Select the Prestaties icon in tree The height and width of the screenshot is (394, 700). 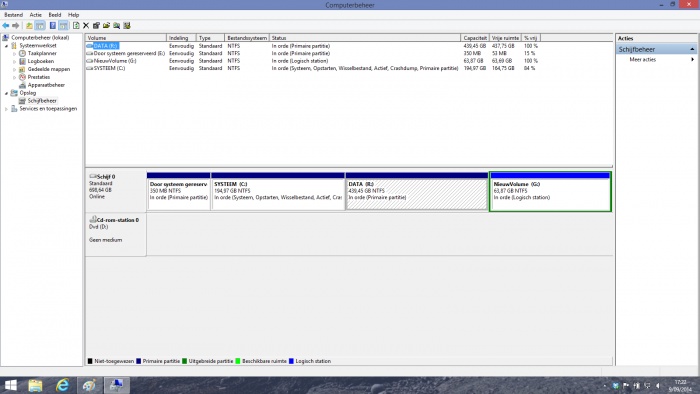click(x=22, y=77)
